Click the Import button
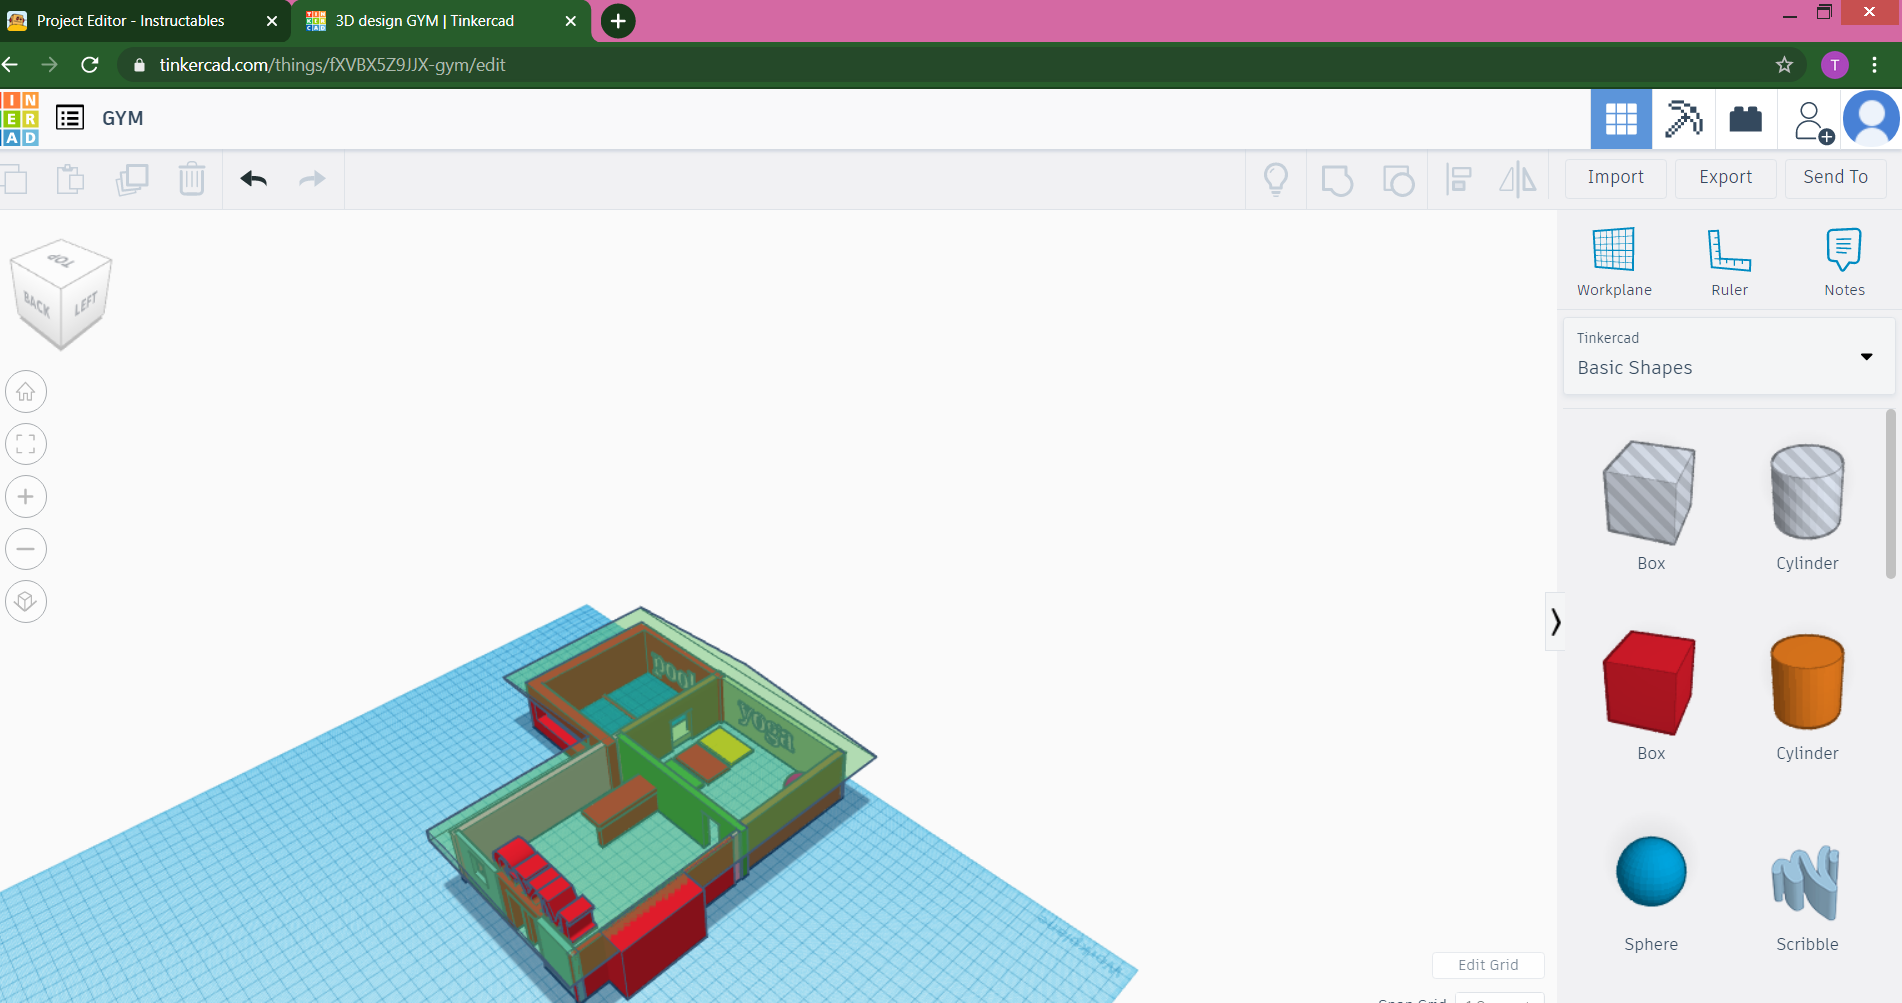The width and height of the screenshot is (1902, 1003). [1615, 178]
